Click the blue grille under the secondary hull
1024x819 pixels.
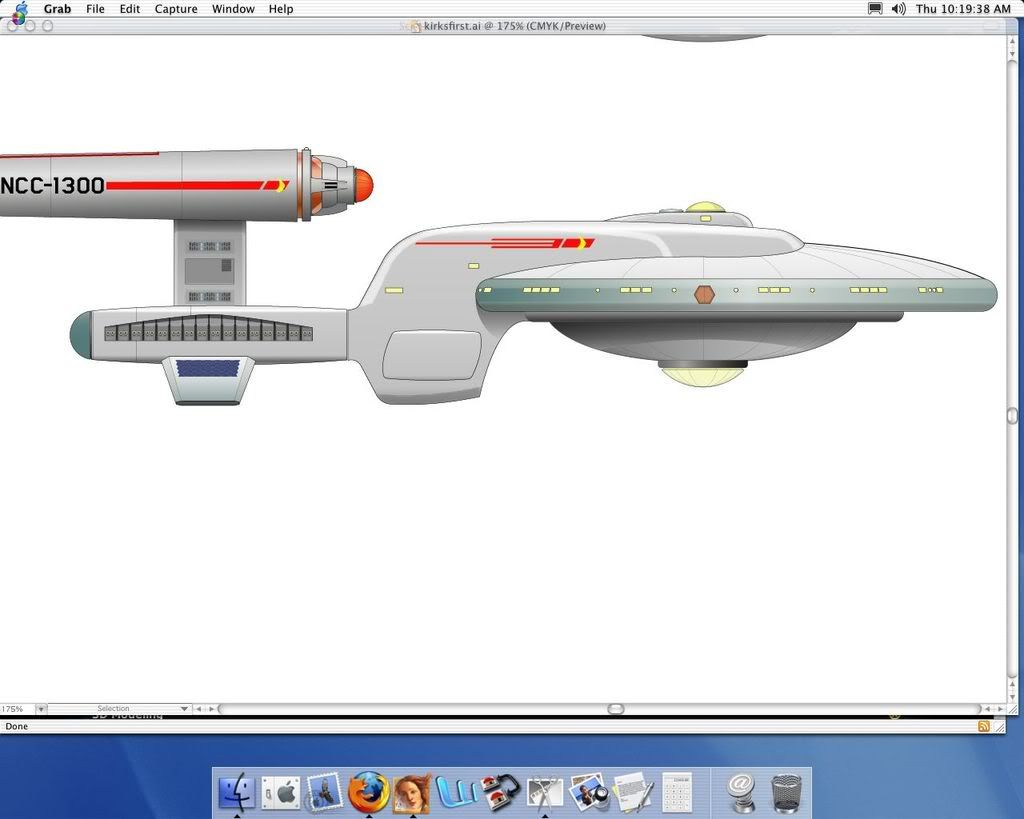207,368
